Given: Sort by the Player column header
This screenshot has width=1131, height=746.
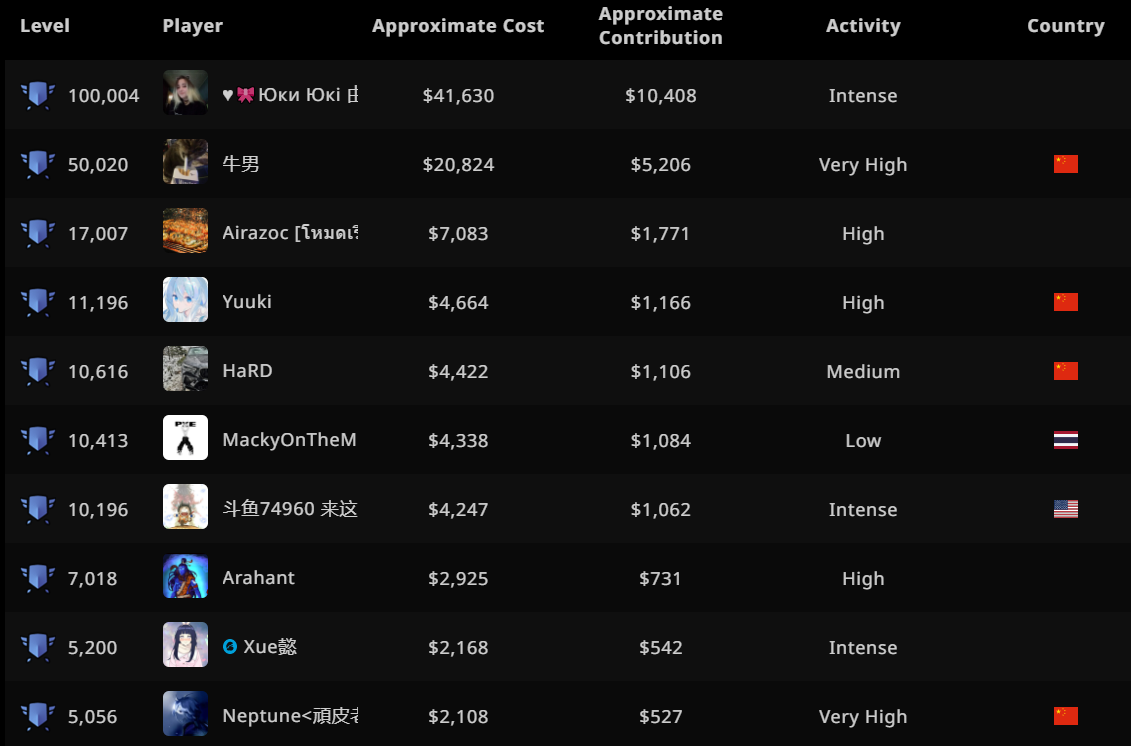Looking at the screenshot, I should click(x=192, y=26).
